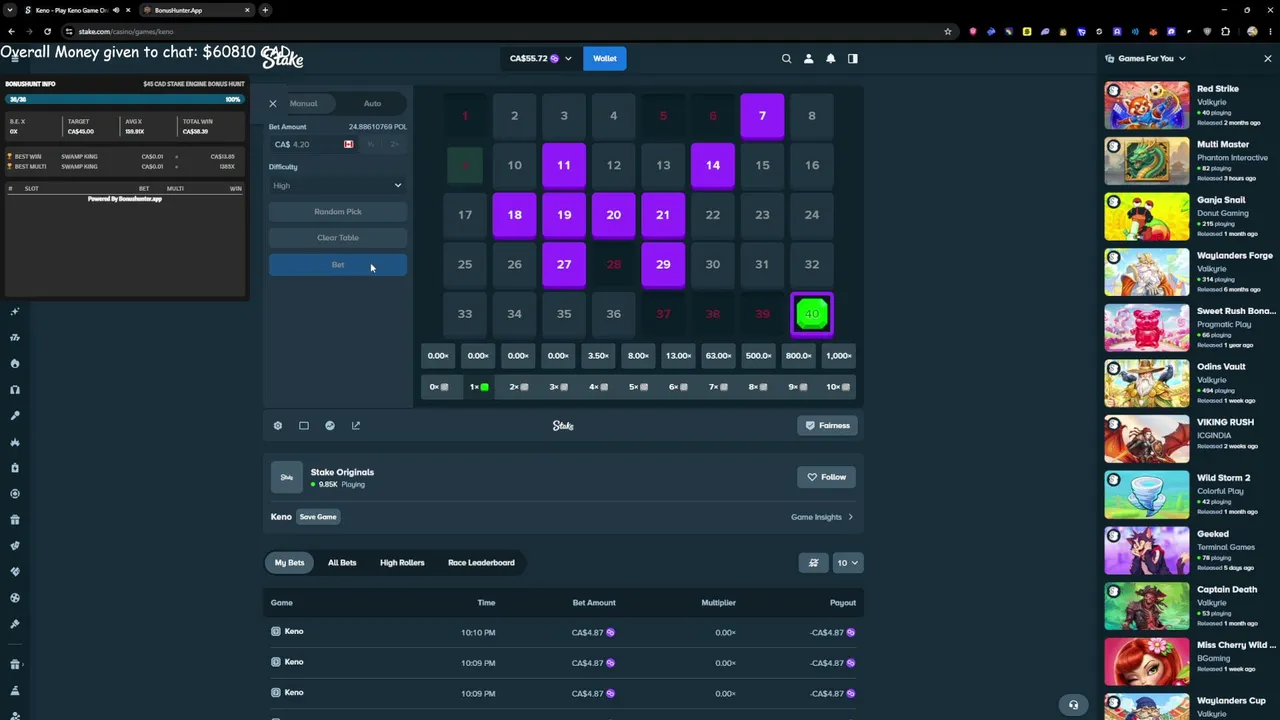
Task: Click the Stake logo
Action: pyautogui.click(x=283, y=59)
